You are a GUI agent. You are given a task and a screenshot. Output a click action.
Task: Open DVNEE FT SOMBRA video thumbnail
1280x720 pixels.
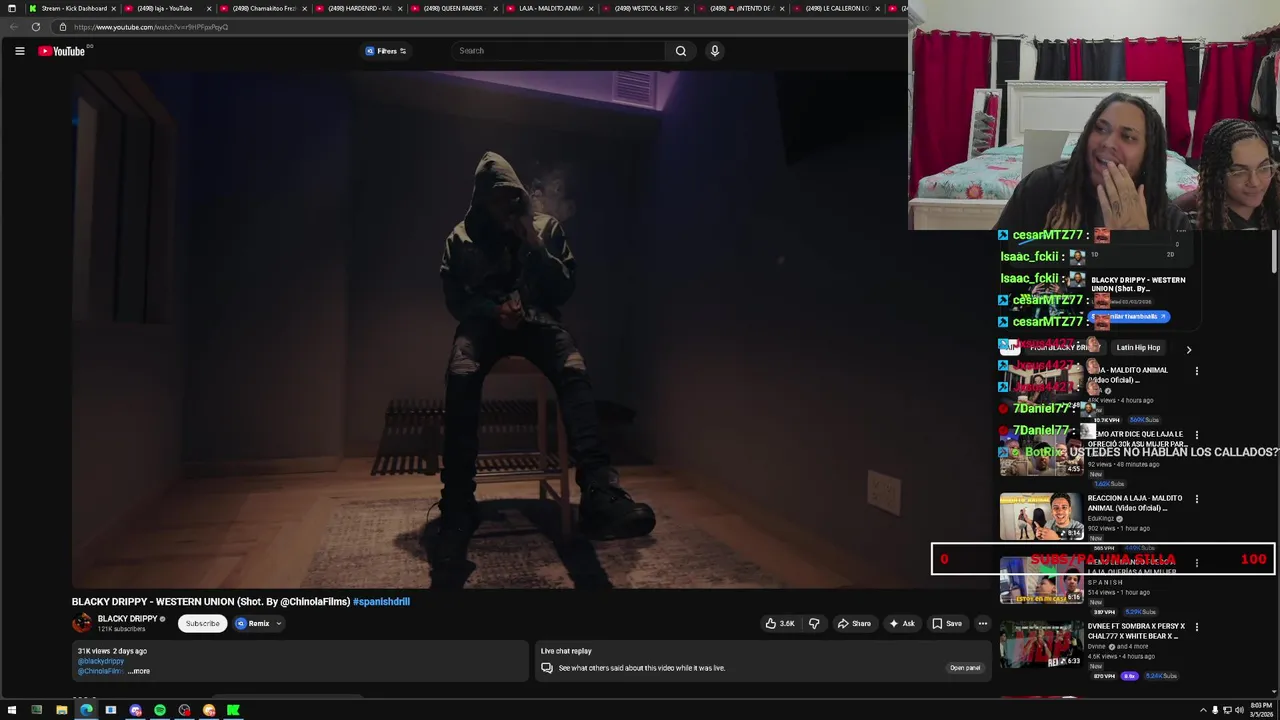click(1041, 644)
